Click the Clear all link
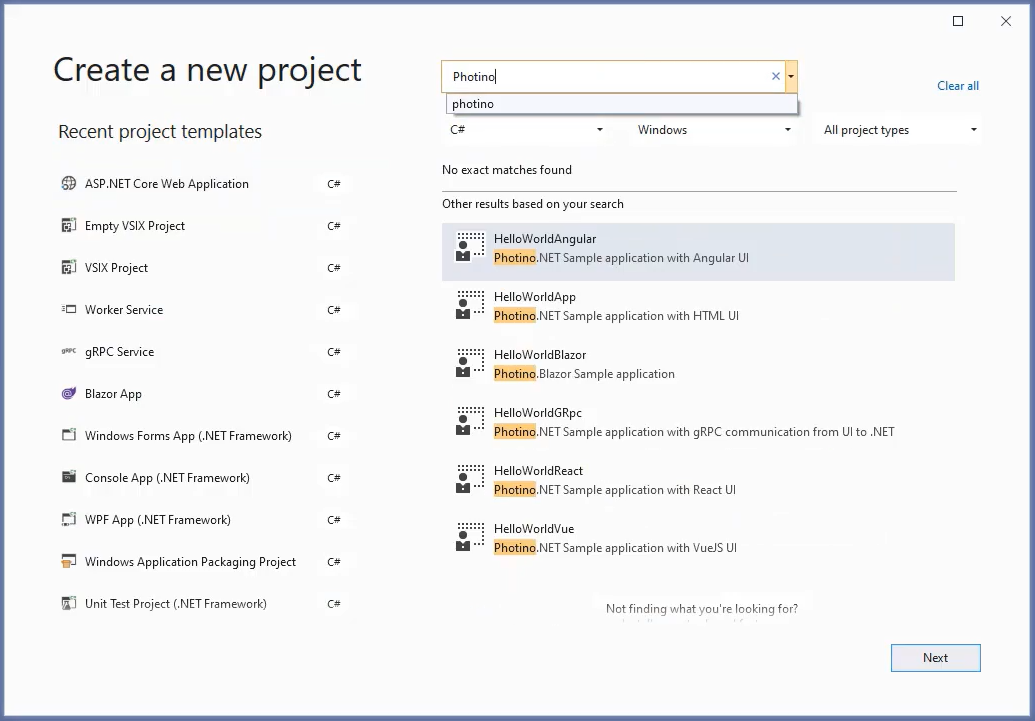1035x721 pixels. click(958, 86)
